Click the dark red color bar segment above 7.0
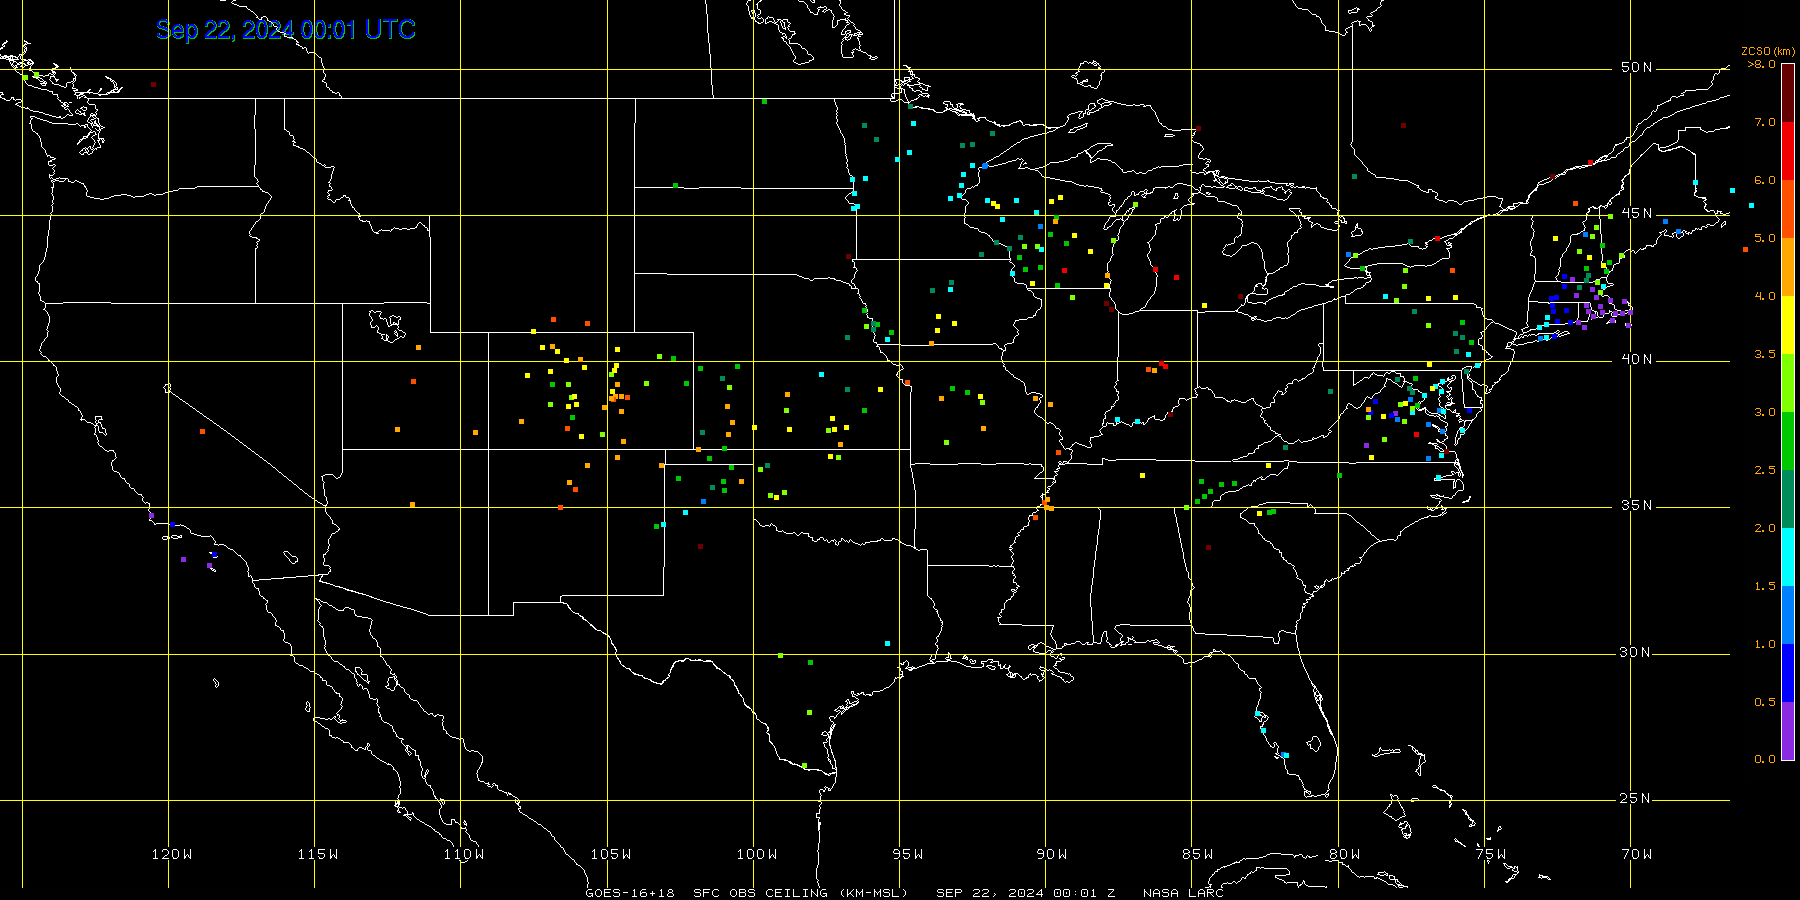1800x900 pixels. click(1788, 93)
